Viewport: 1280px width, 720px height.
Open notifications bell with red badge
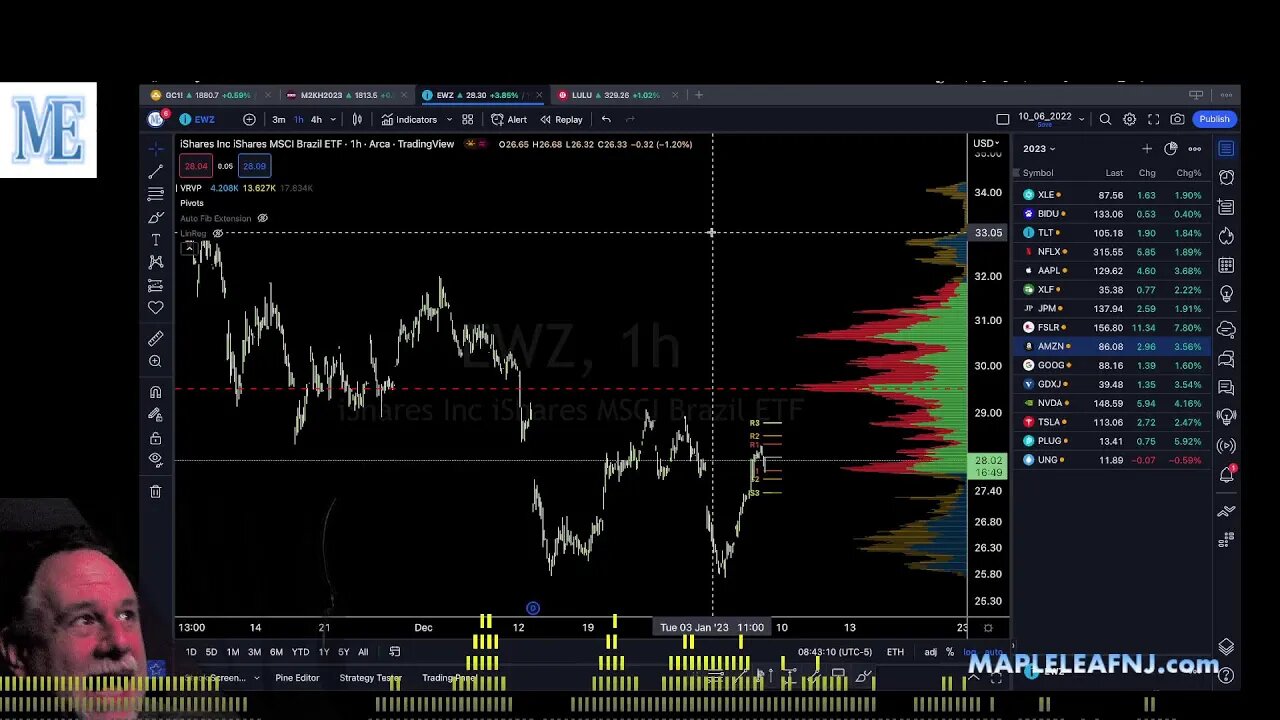[x=1227, y=475]
